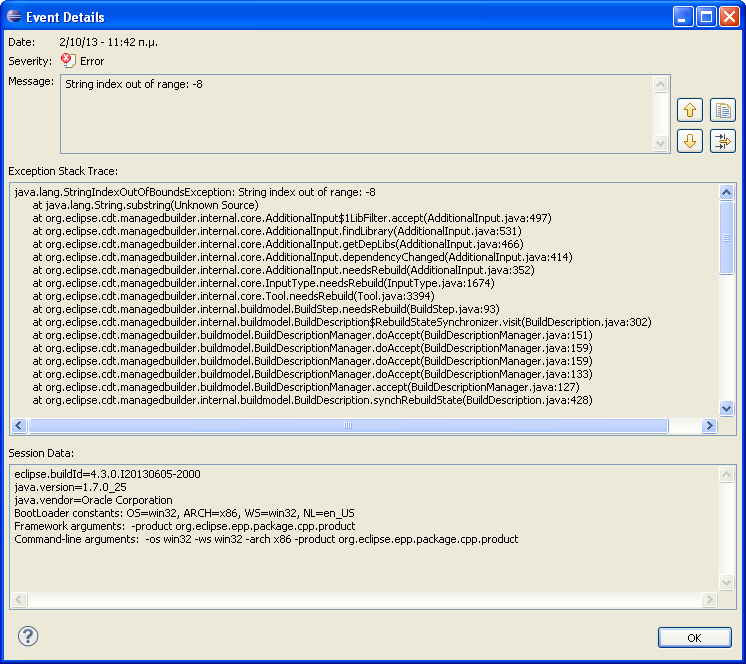
Task: Click the stack trace vertical scrollbar thumb
Action: pyautogui.click(x=726, y=238)
